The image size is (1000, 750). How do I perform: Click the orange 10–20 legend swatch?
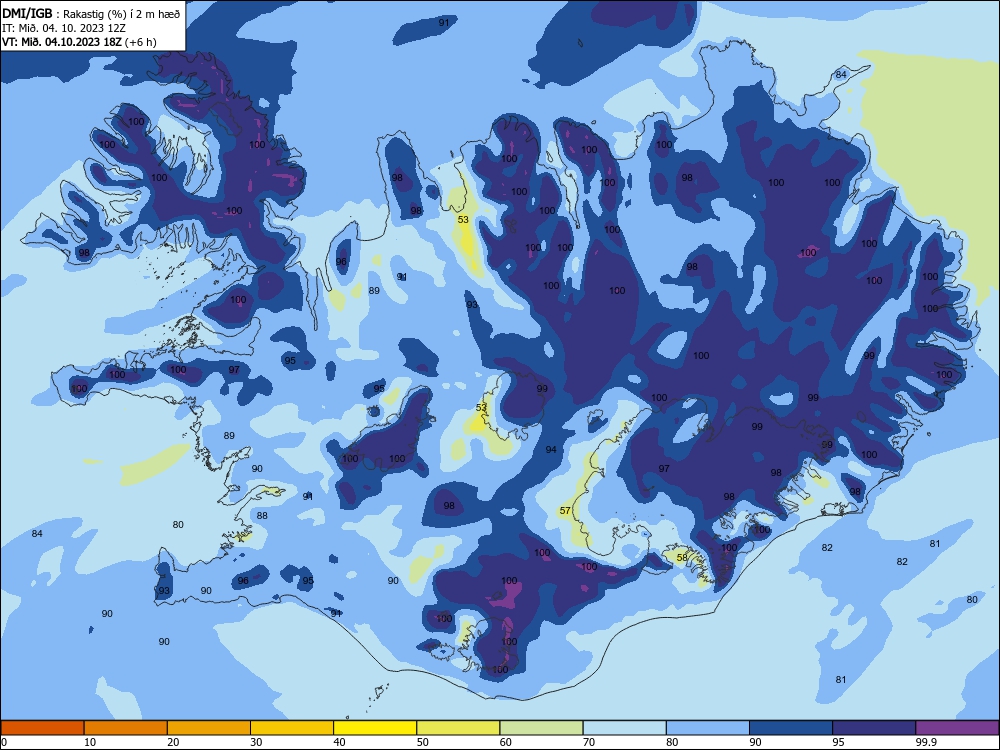click(x=126, y=728)
